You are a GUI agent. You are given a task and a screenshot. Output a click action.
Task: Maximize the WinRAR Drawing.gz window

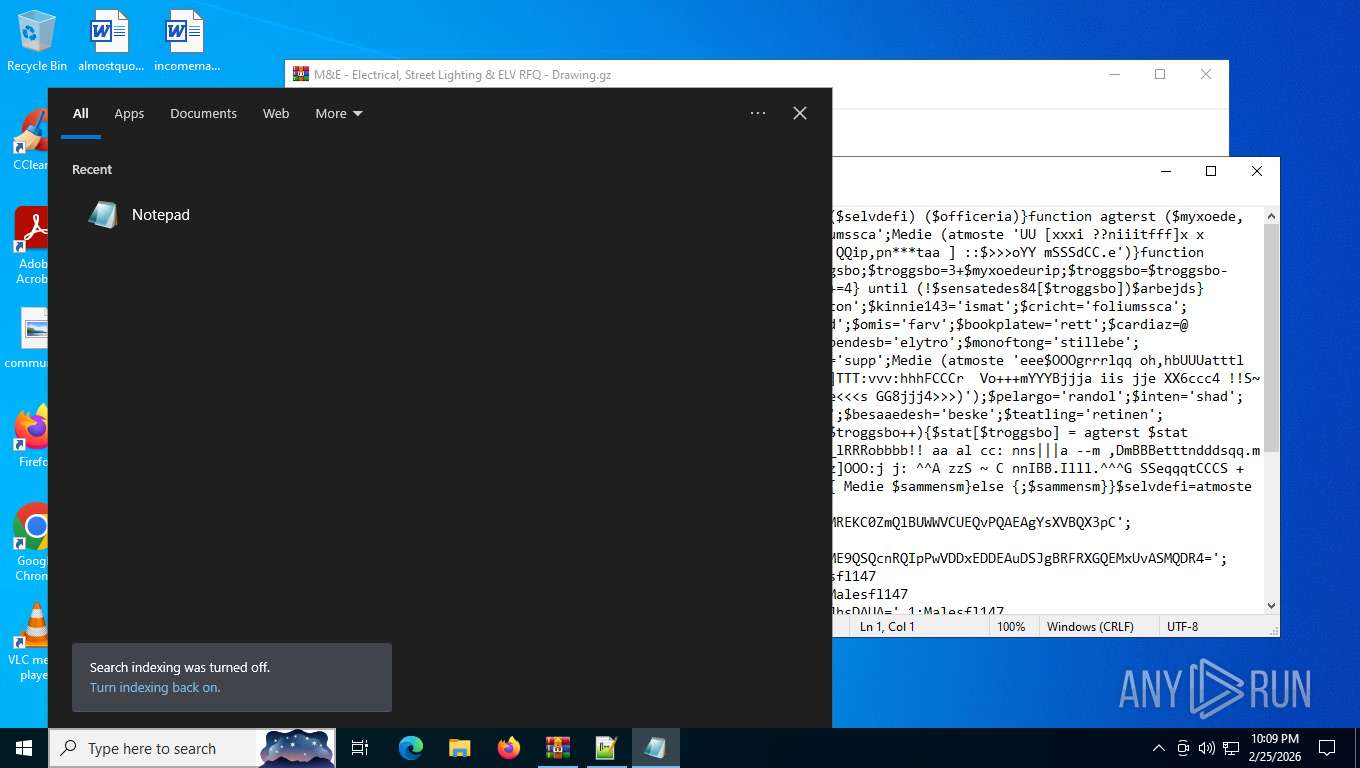point(1160,74)
